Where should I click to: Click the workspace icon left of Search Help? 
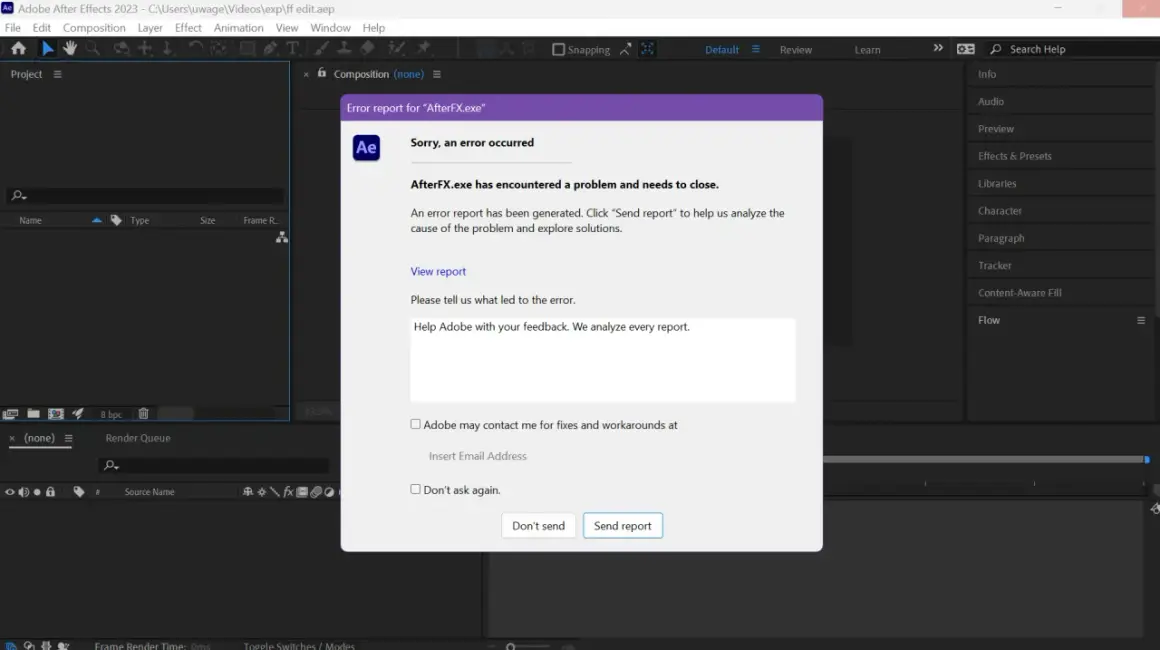pyautogui.click(x=965, y=49)
